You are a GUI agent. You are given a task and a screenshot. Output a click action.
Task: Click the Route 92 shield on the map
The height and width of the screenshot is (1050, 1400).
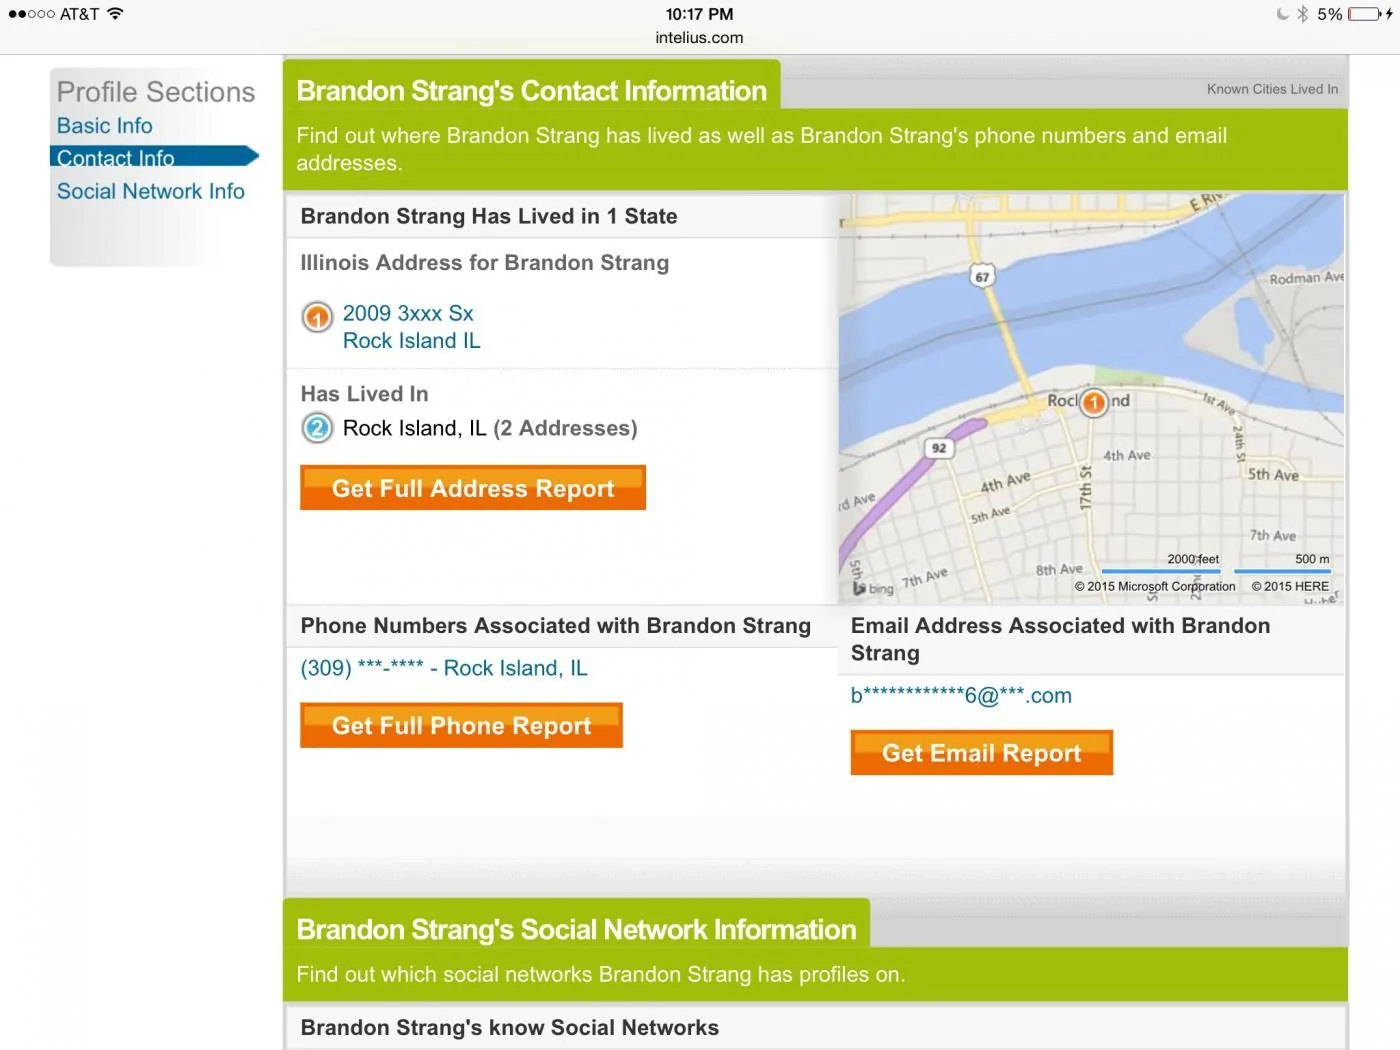(938, 448)
